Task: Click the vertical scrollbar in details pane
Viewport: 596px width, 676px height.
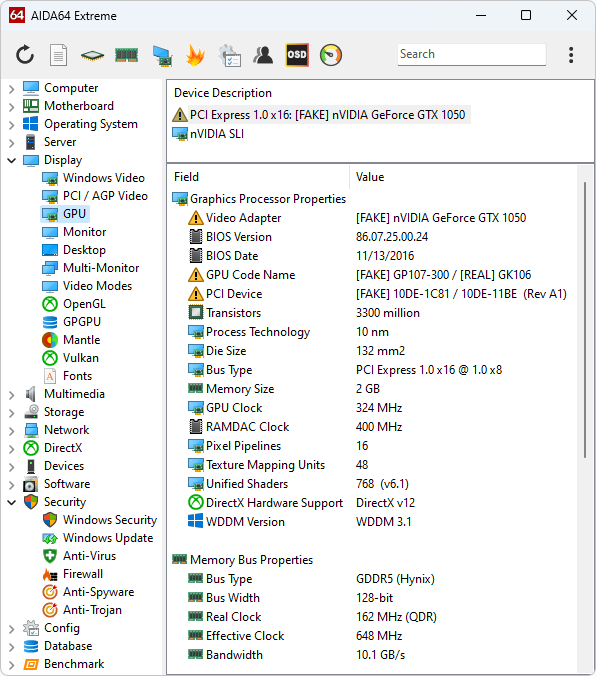Action: 585,319
